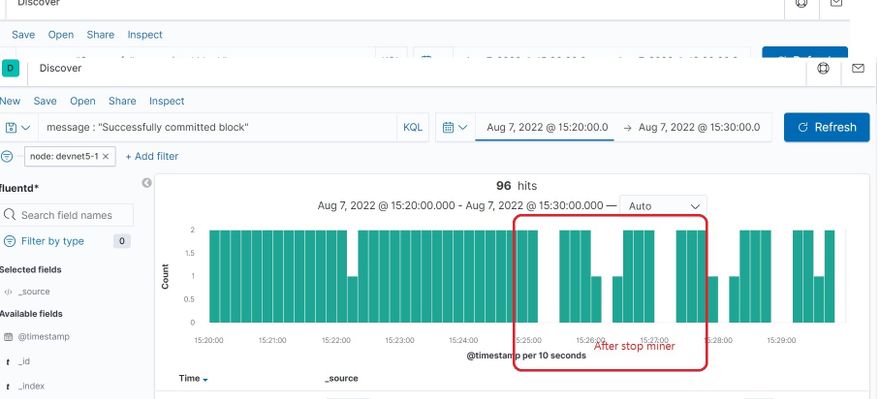Sort by the Time column arrow
The image size is (880, 399).
point(205,379)
